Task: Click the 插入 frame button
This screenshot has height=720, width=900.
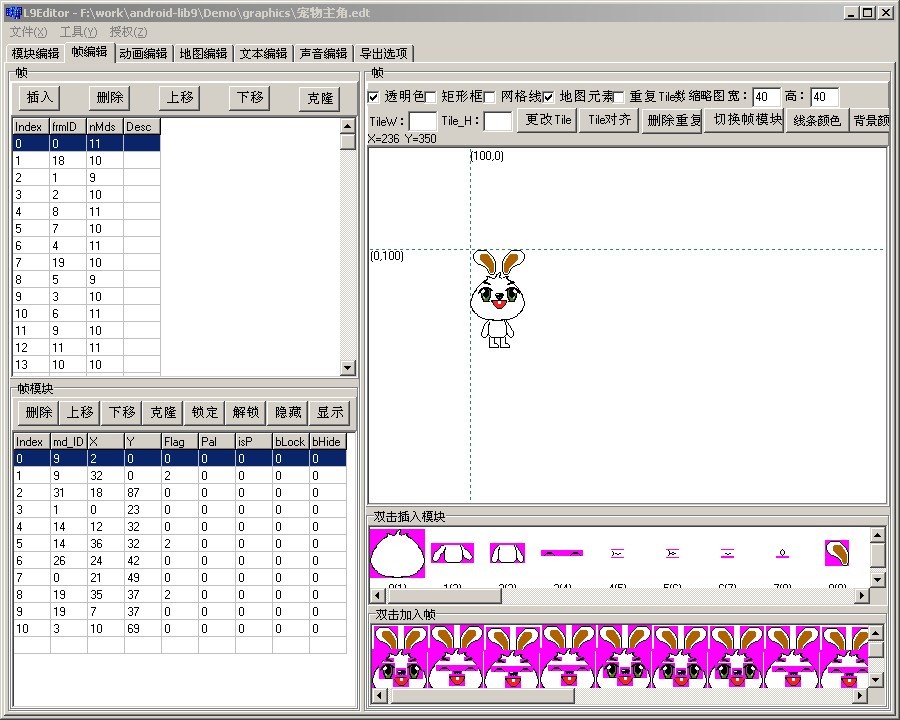Action: click(40, 98)
